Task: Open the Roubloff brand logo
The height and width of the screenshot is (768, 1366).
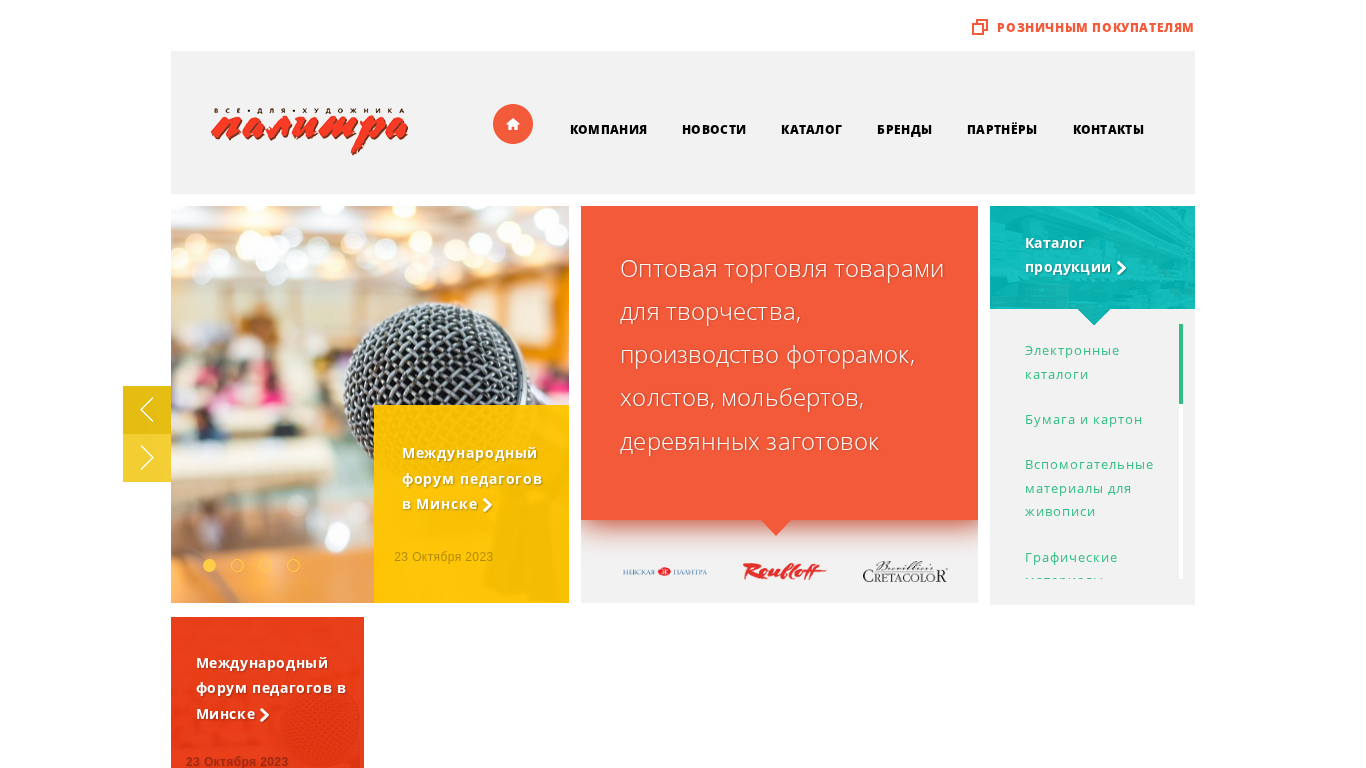Action: pyautogui.click(x=785, y=572)
